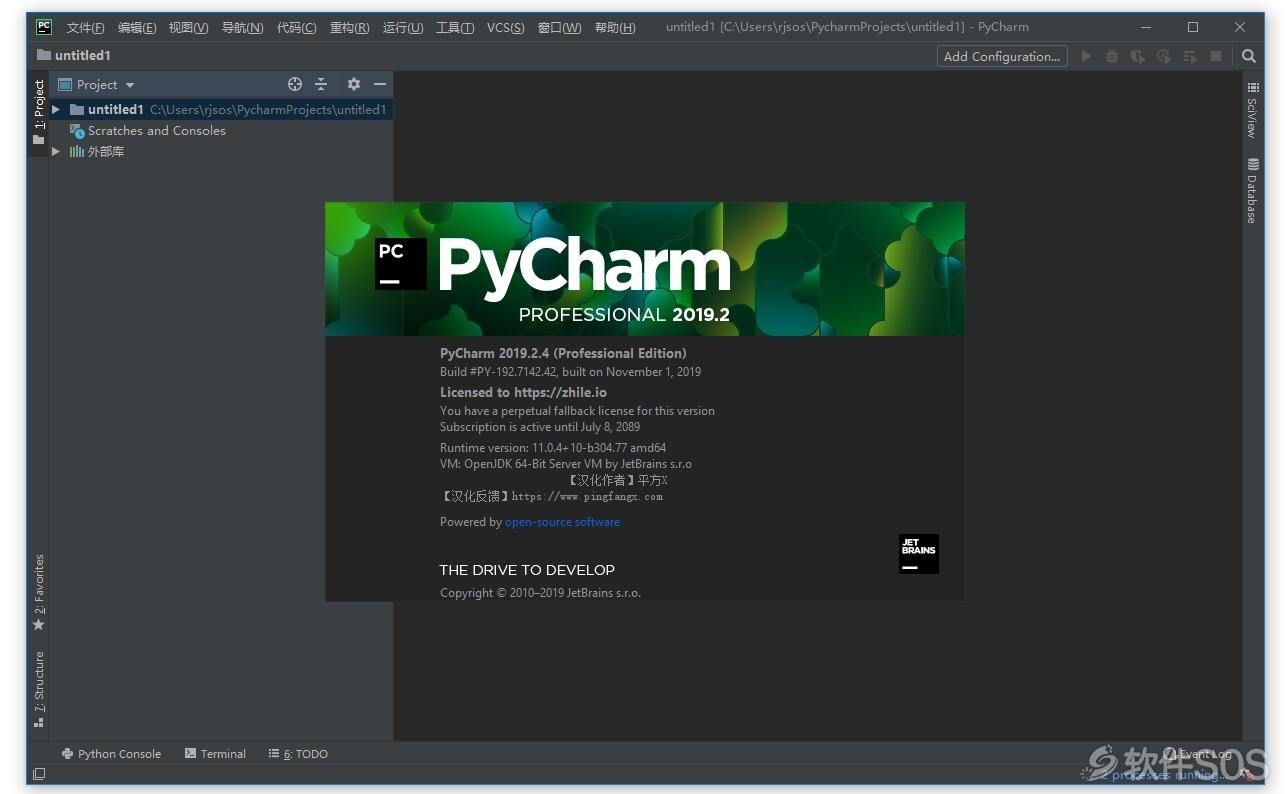
Task: Click the open-source software link
Action: tap(562, 522)
